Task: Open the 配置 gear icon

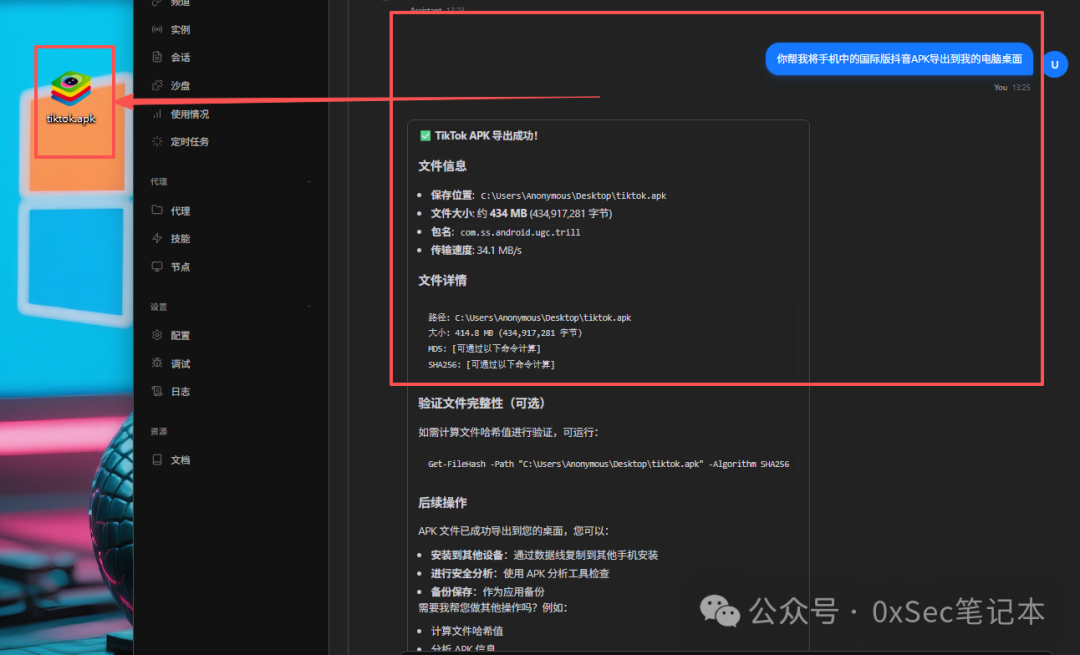Action: point(157,335)
